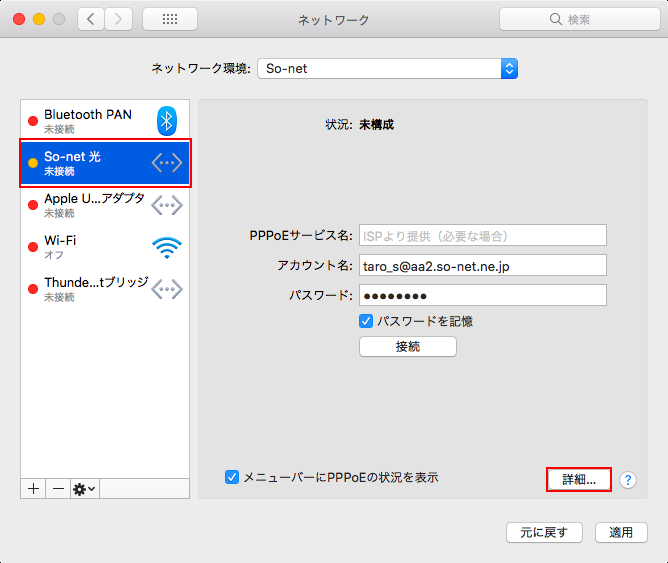Viewport: 668px width, 563px height.
Task: Open the gear action menu below list
Action: 84,488
